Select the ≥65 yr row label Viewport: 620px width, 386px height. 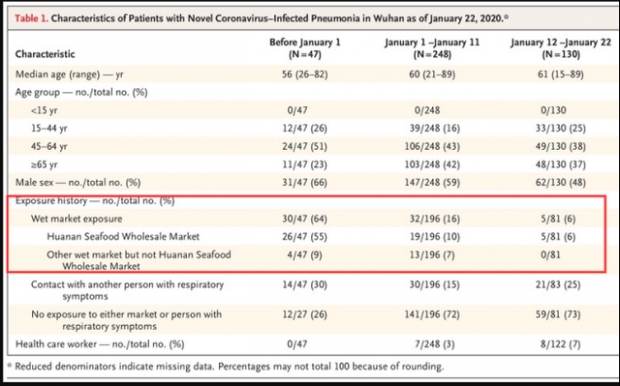pos(44,165)
